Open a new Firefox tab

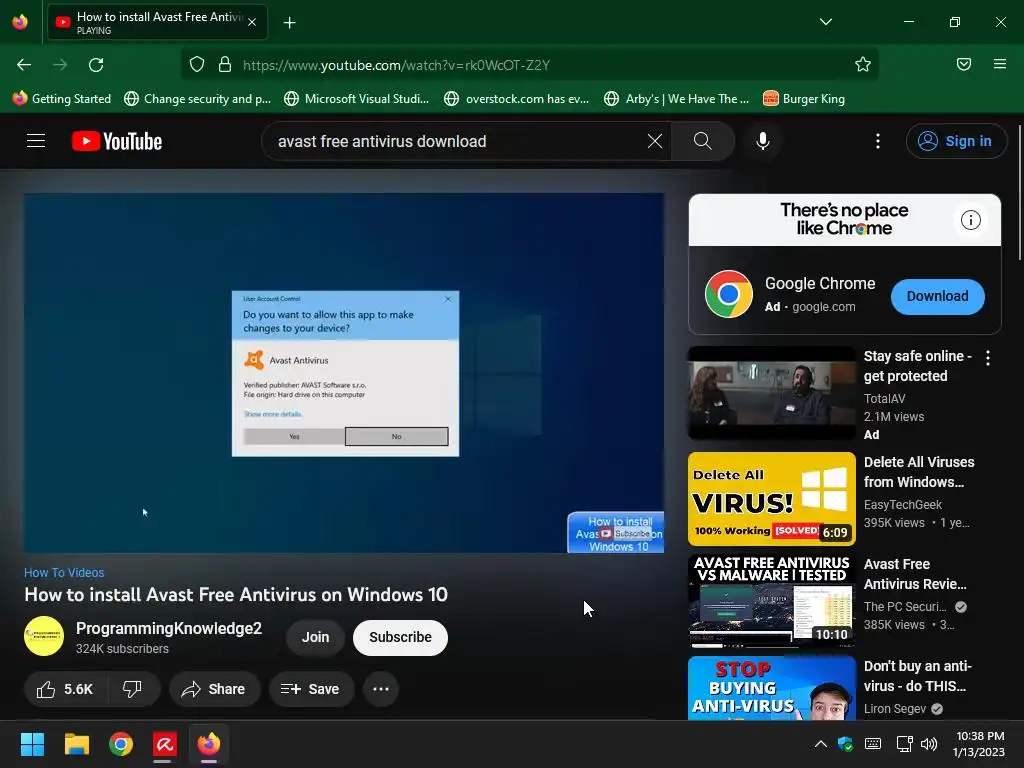coord(289,23)
